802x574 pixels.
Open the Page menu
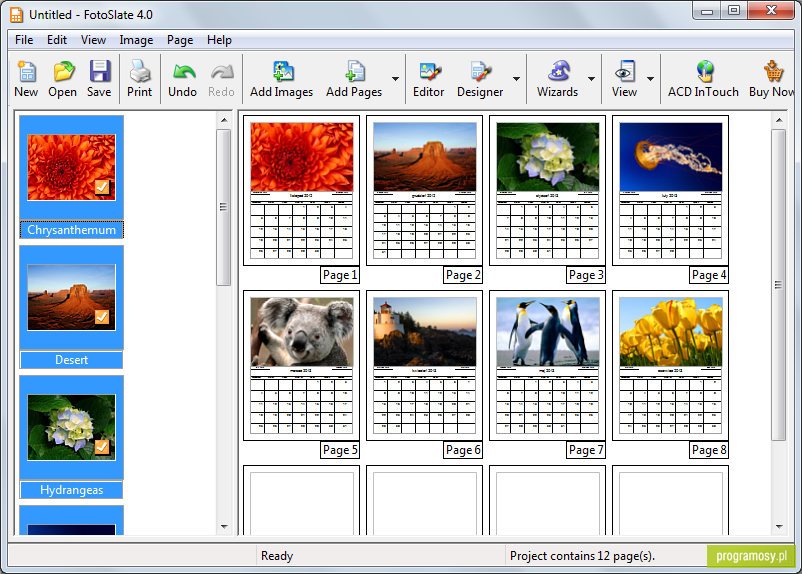click(180, 40)
